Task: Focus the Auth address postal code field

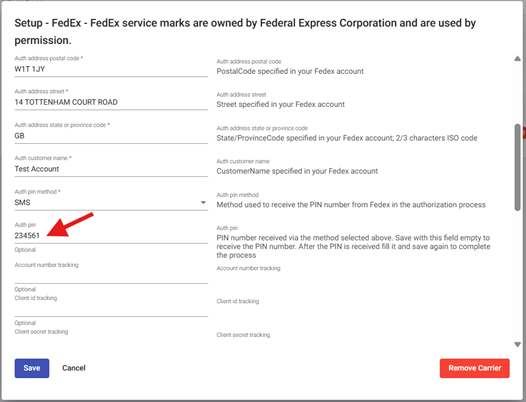Action: coord(111,69)
